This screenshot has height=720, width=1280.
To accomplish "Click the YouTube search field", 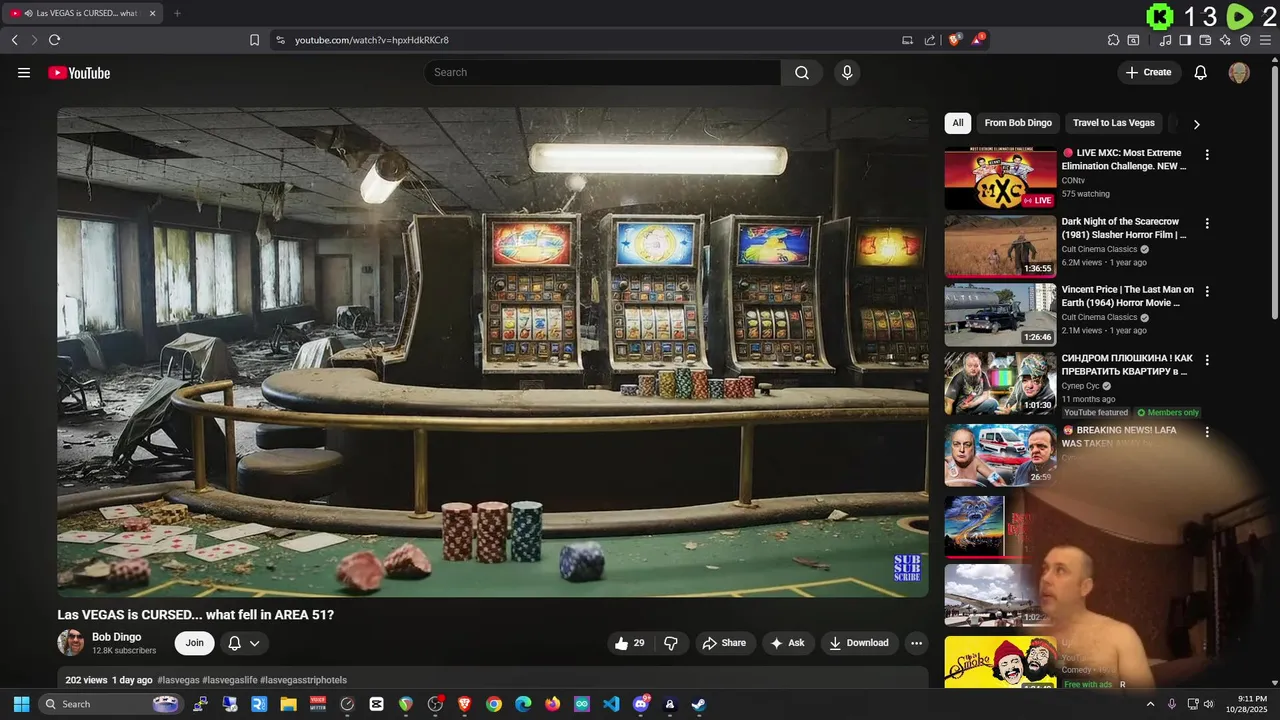I will (602, 72).
